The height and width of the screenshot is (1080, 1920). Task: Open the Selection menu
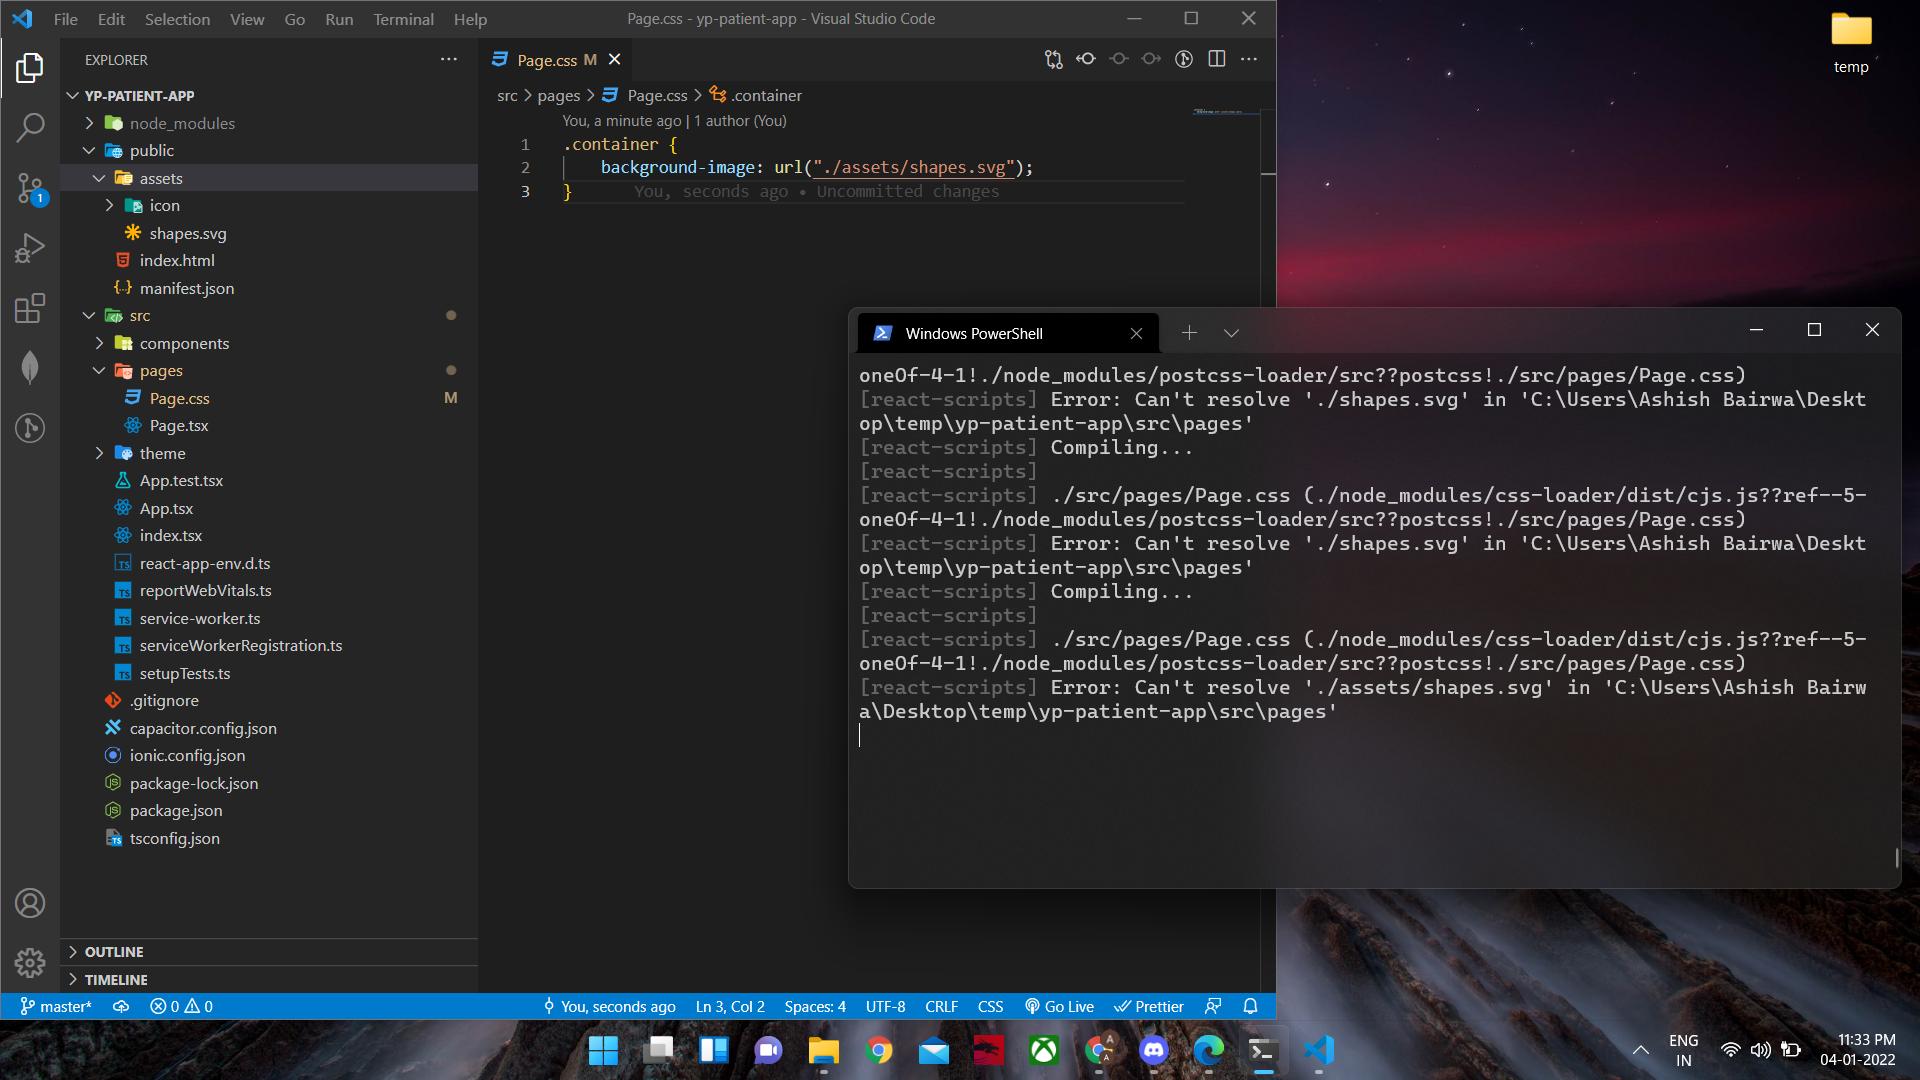(177, 19)
